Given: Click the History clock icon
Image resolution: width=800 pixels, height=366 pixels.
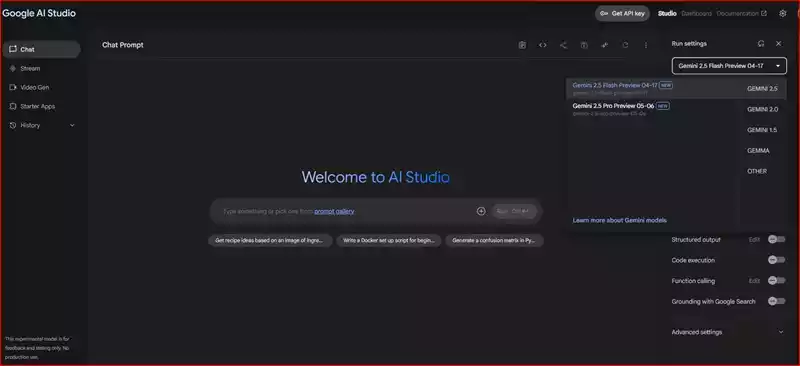Looking at the screenshot, I should pos(13,125).
